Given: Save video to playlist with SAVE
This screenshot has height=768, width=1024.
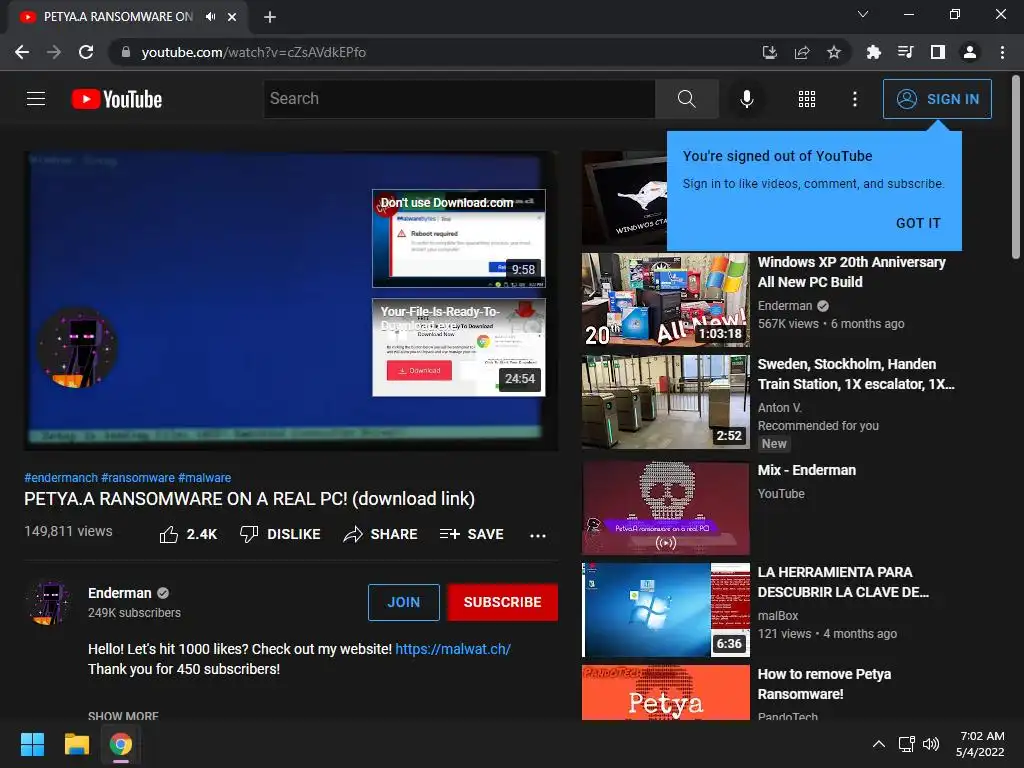Looking at the screenshot, I should click(x=472, y=534).
